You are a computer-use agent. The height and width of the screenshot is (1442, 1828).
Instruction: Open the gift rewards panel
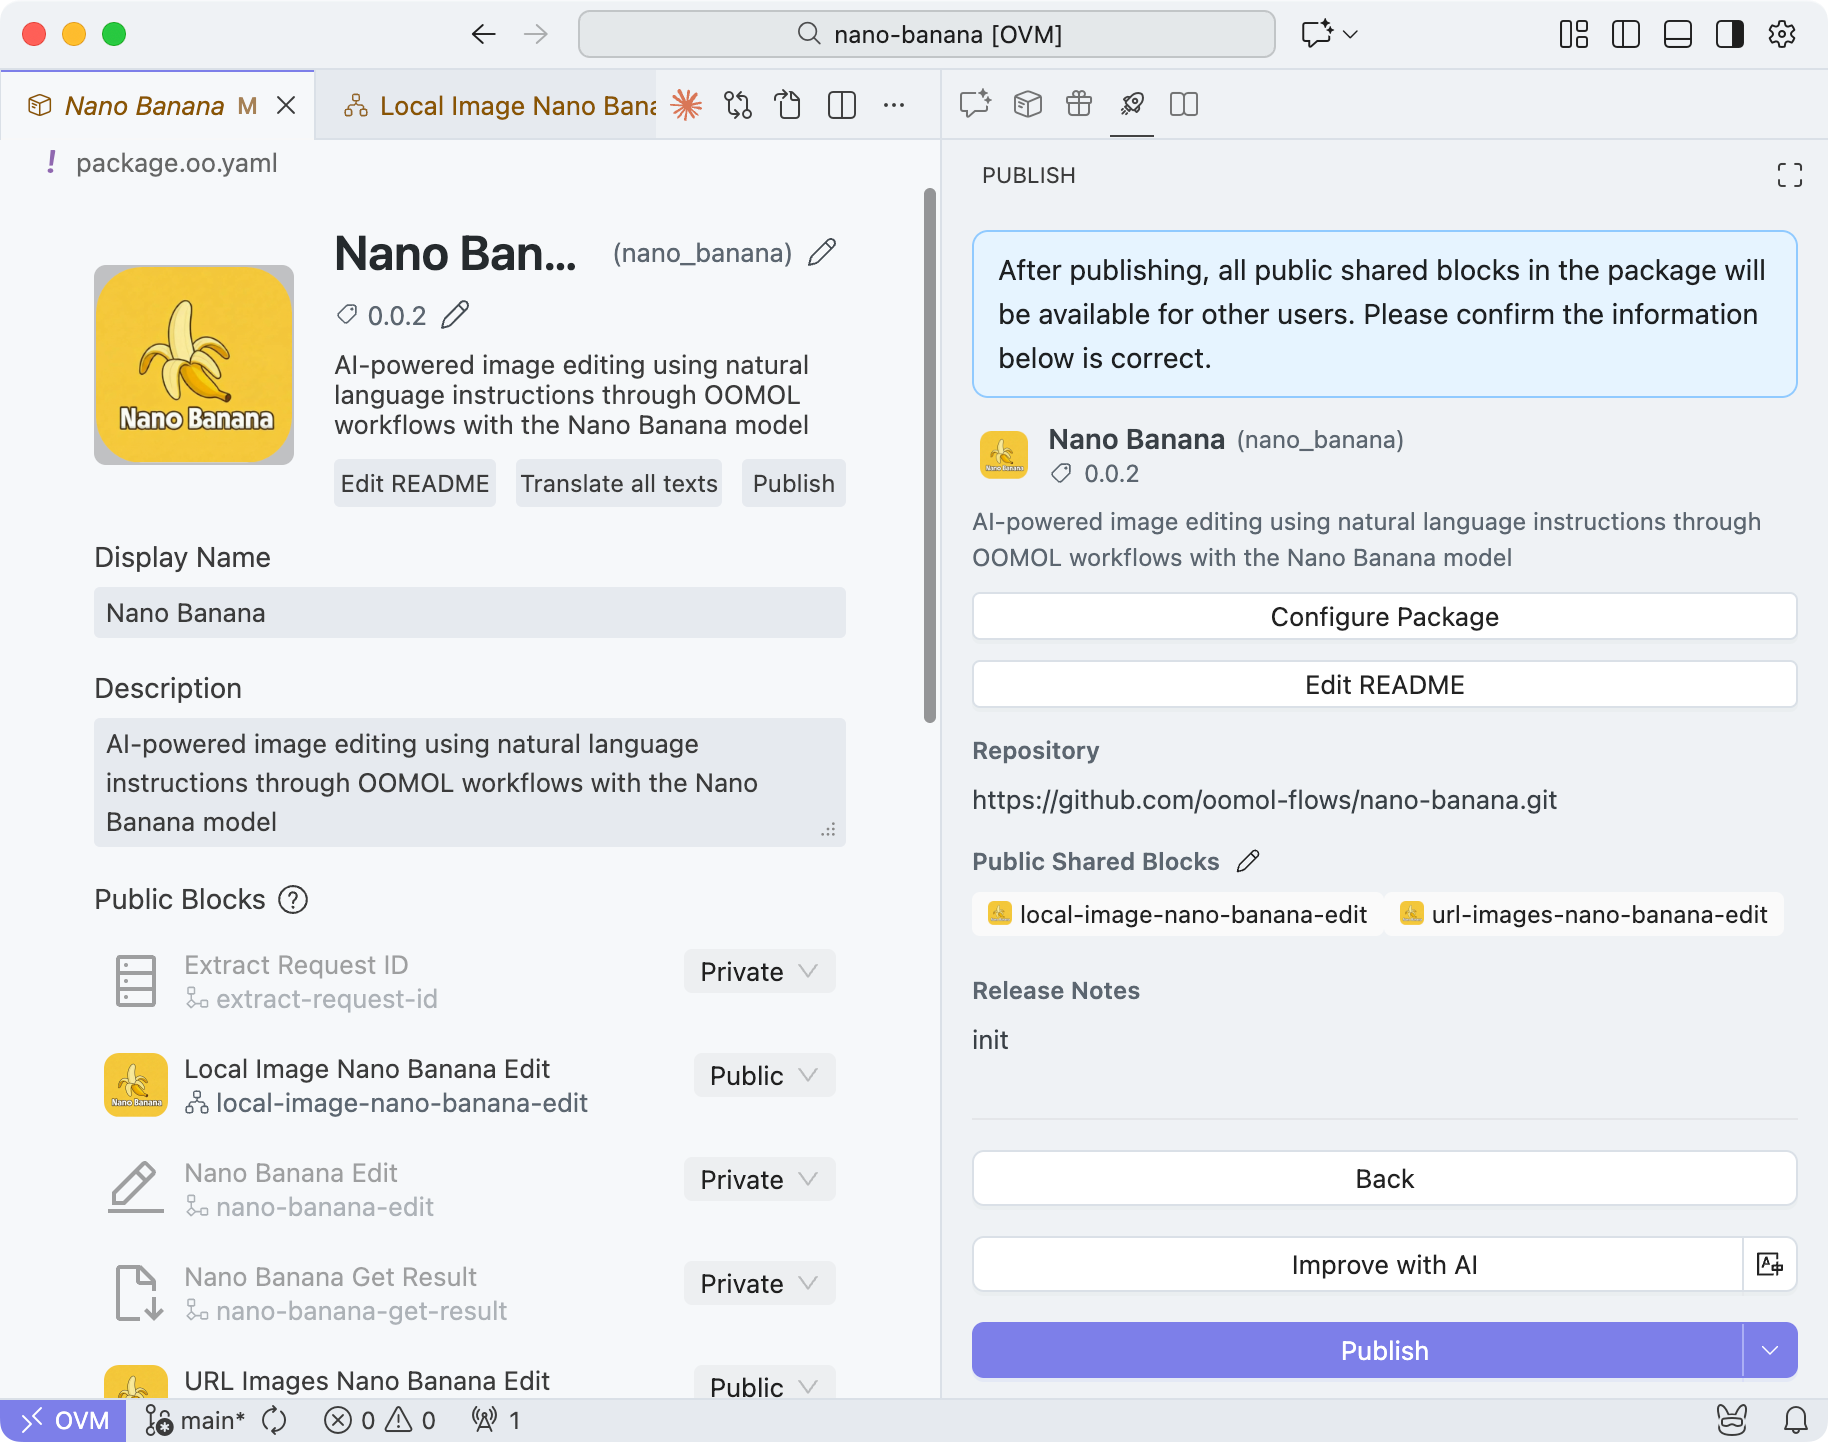1079,105
